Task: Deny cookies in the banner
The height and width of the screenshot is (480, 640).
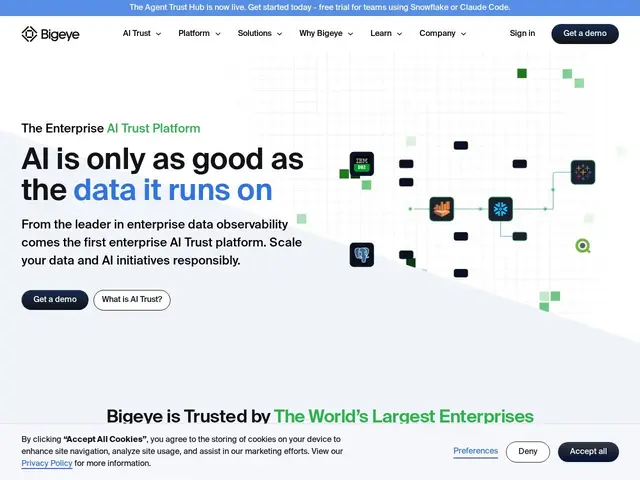Action: pos(528,451)
